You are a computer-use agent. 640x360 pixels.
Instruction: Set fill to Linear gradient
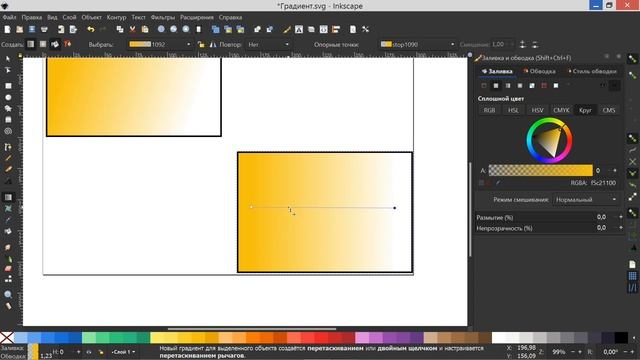508,86
